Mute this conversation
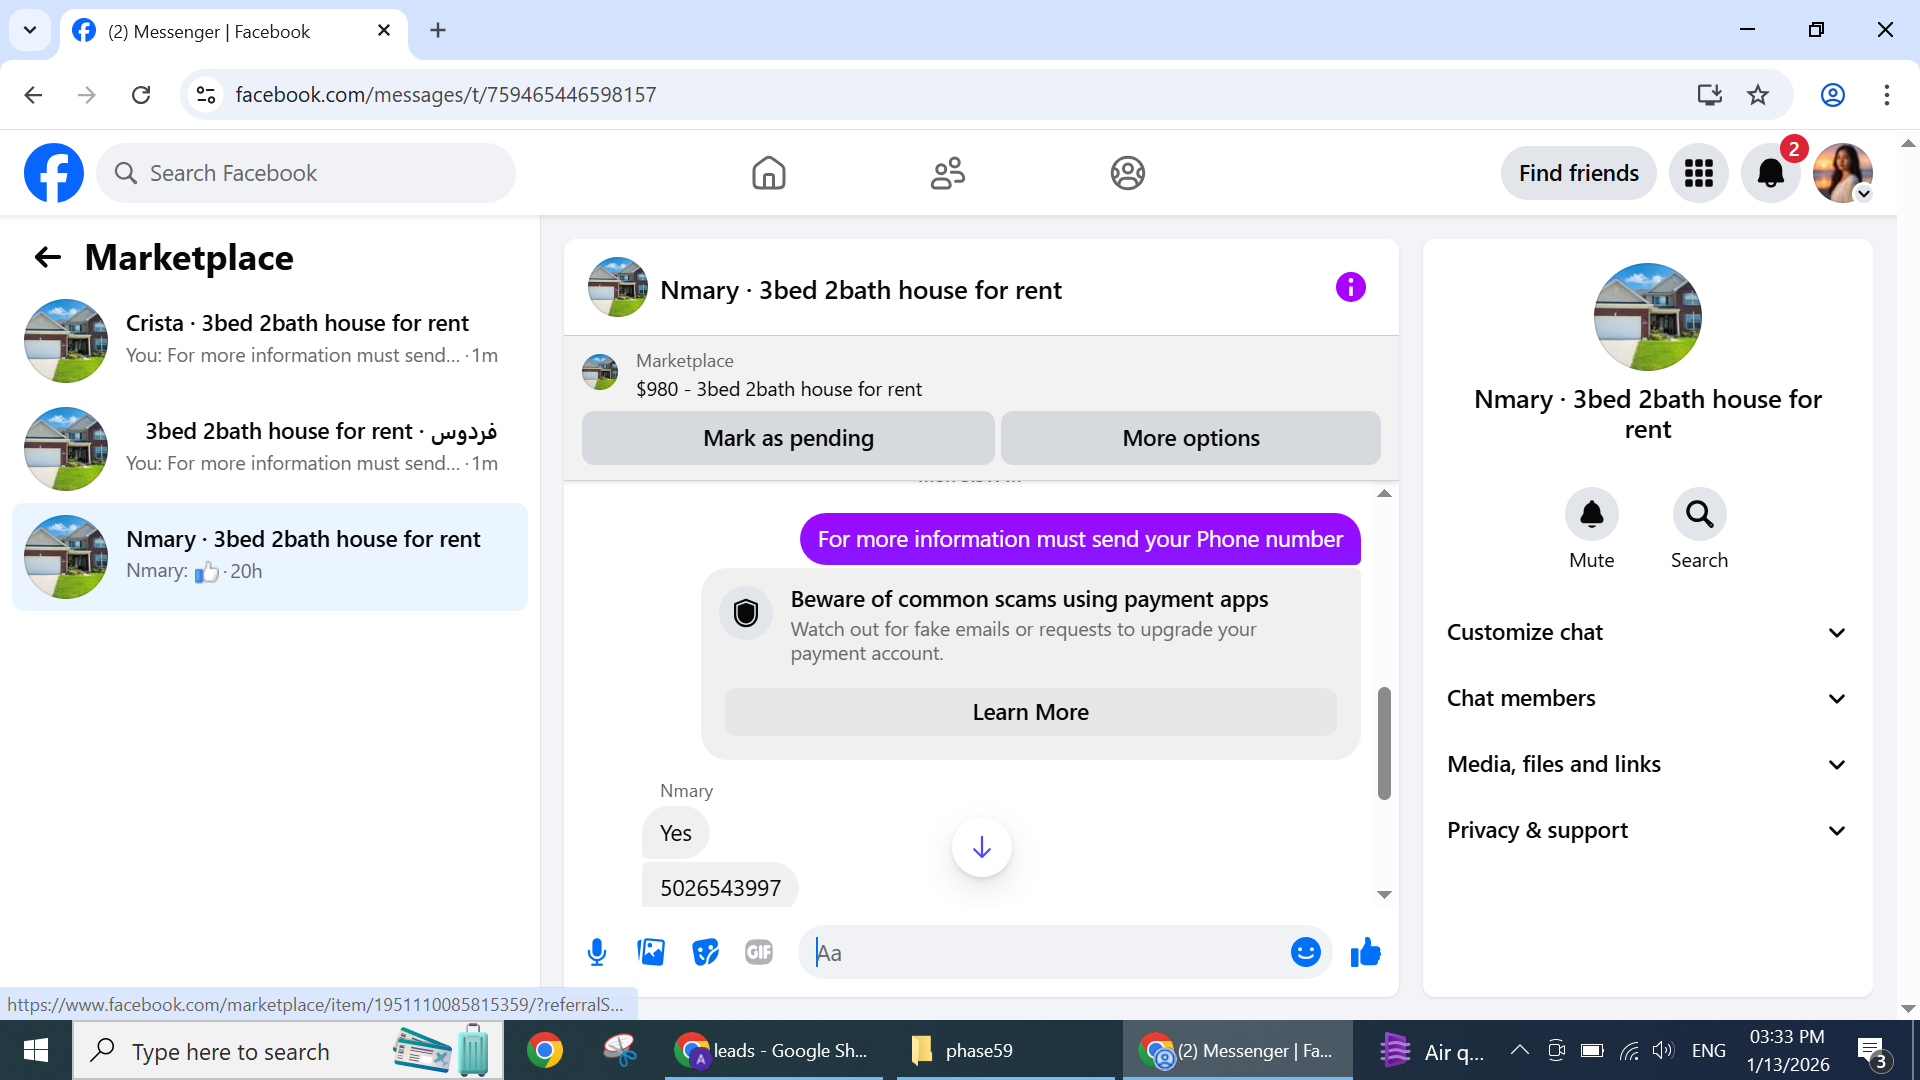The height and width of the screenshot is (1080, 1920). pyautogui.click(x=1591, y=515)
